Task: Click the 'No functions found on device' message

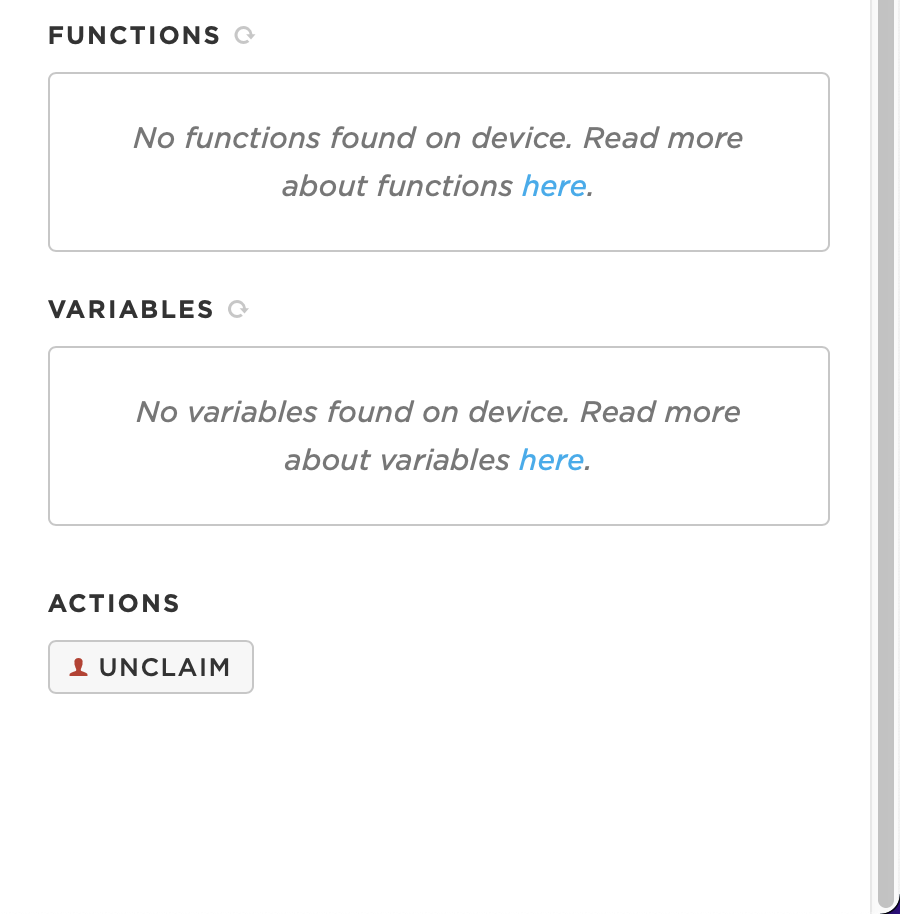Action: pyautogui.click(x=353, y=138)
